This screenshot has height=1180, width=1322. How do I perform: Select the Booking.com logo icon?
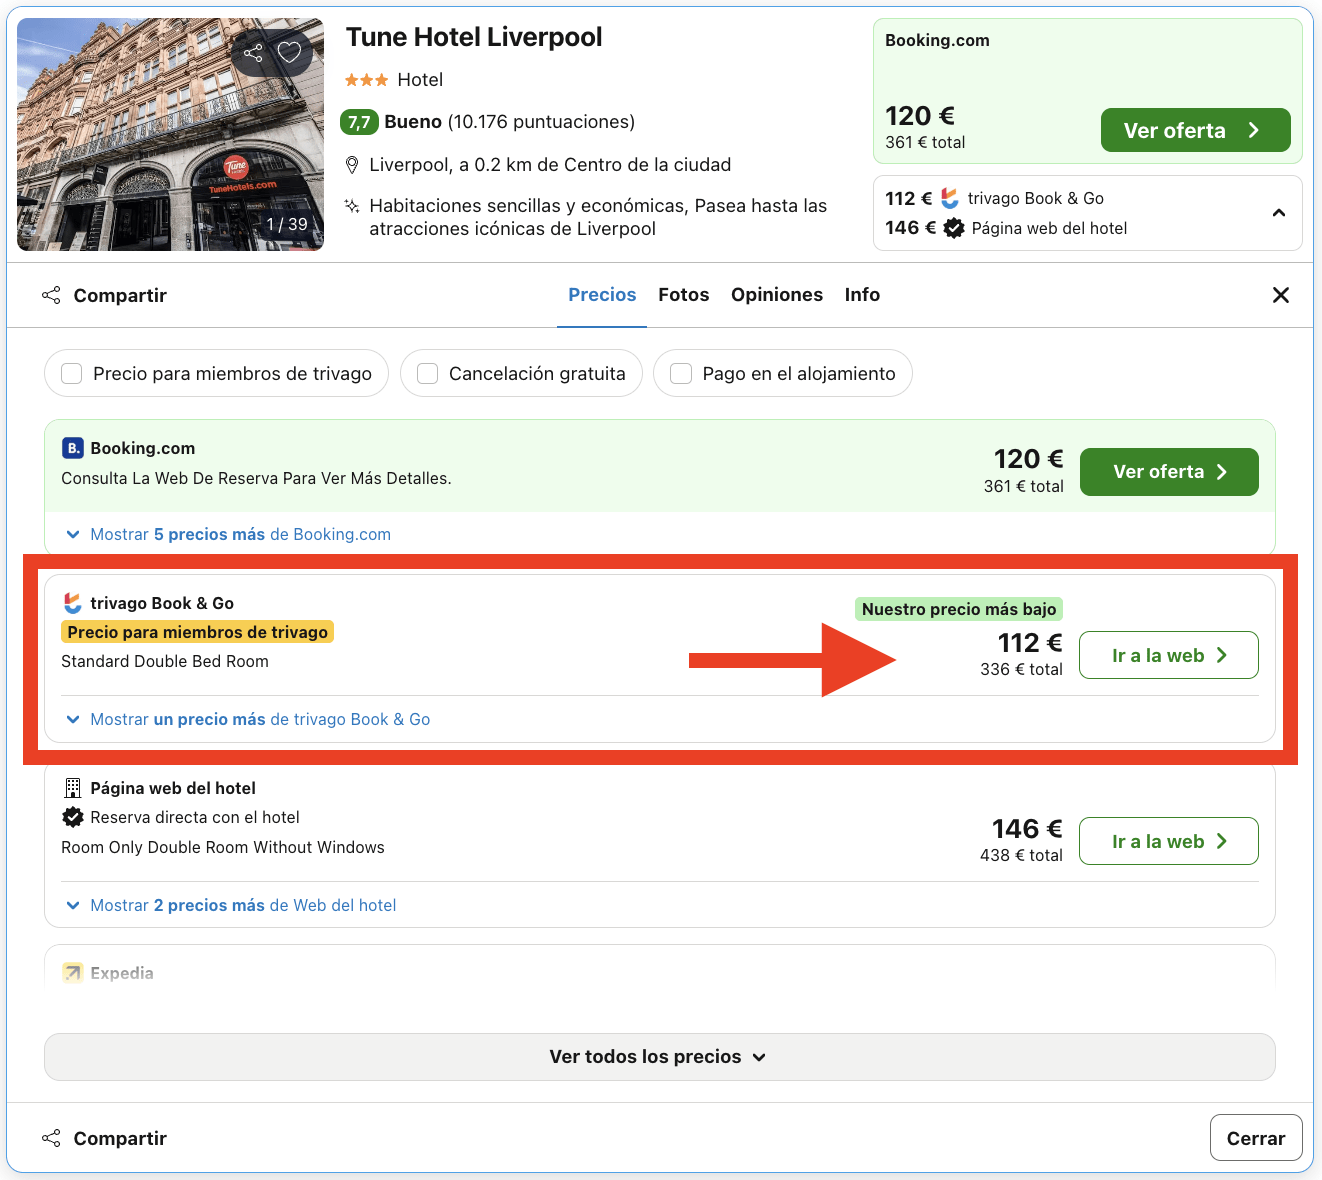(72, 448)
